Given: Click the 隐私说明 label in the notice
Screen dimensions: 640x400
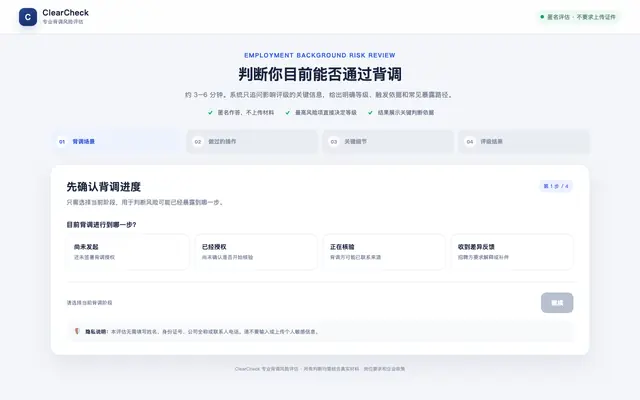Looking at the screenshot, I should tap(96, 331).
